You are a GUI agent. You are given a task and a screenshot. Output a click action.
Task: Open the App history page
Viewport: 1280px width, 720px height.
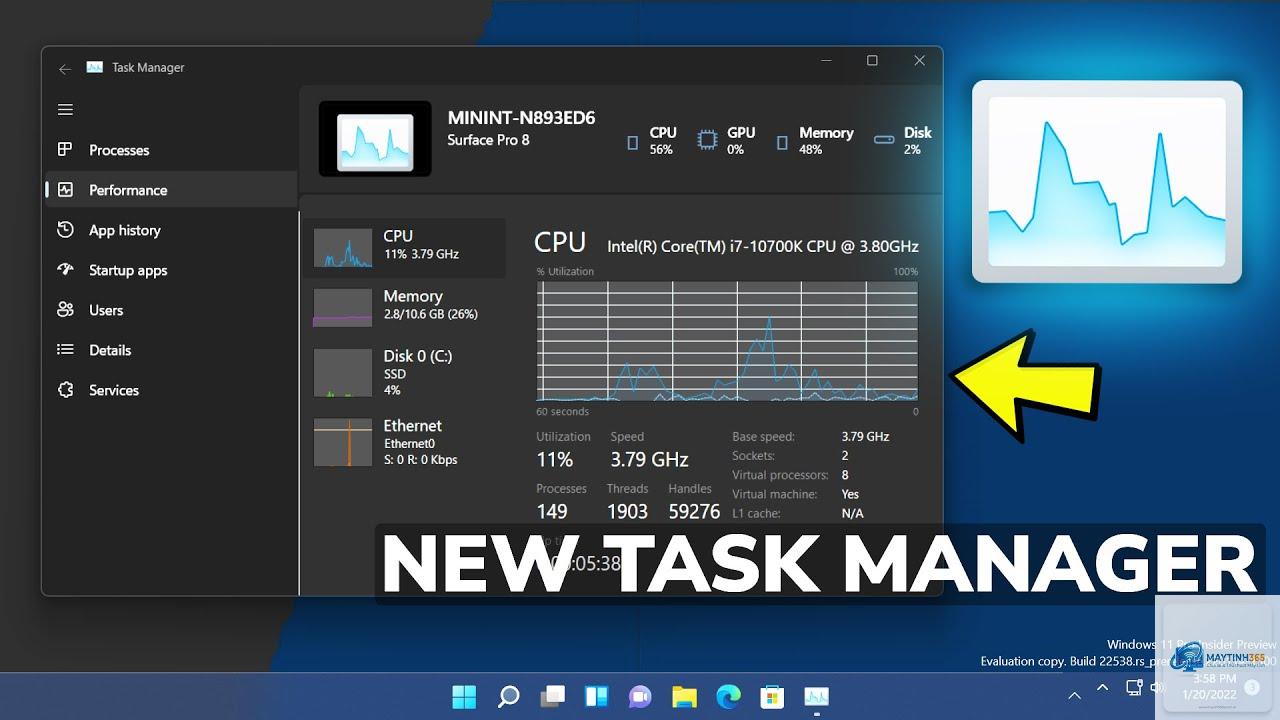(x=170, y=230)
